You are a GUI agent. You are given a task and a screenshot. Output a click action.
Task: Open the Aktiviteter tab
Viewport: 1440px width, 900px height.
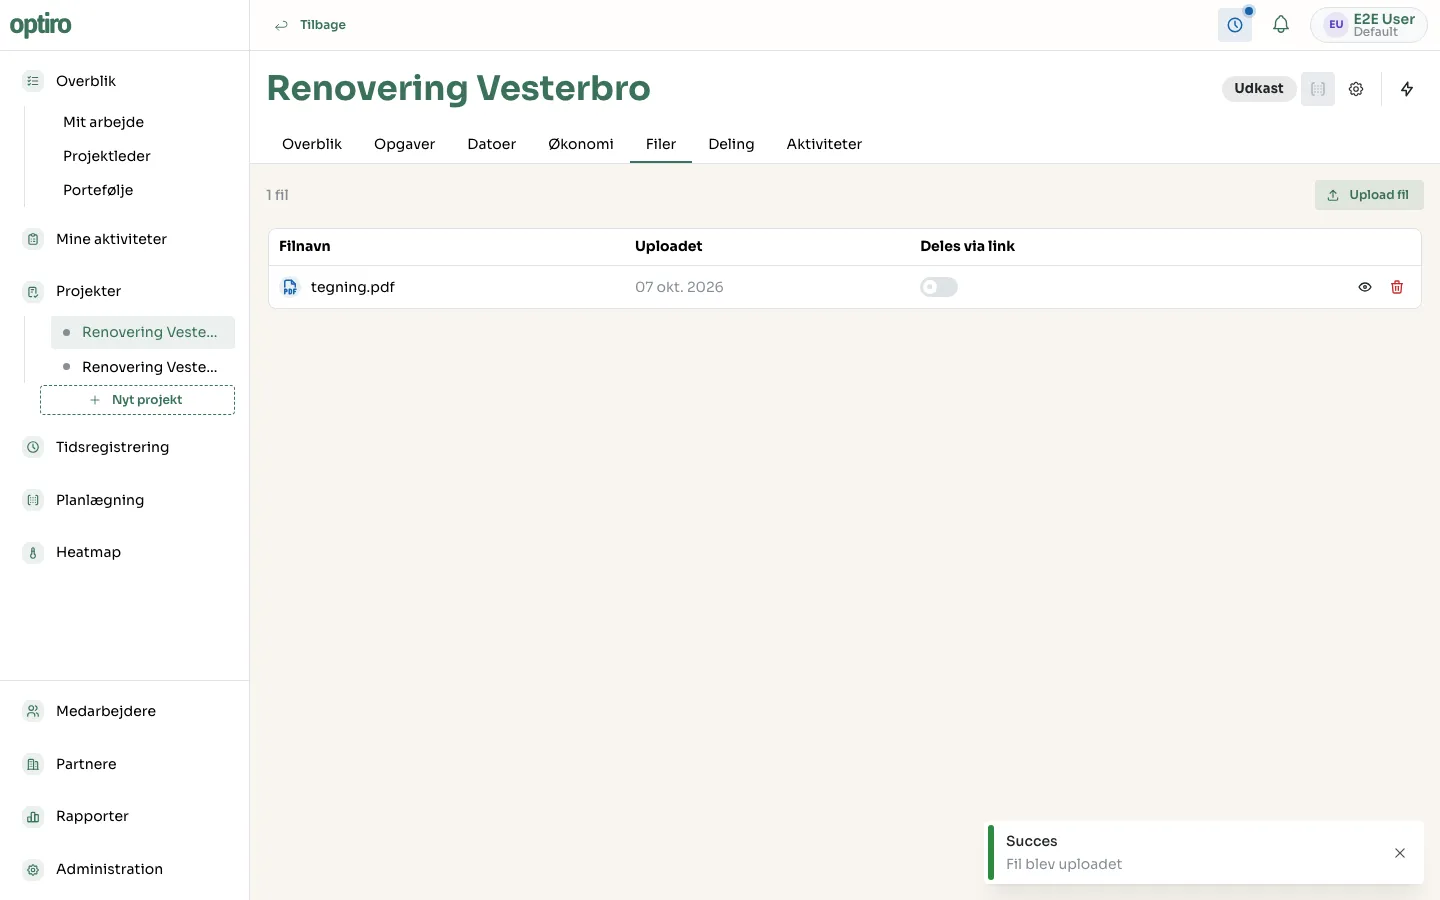click(x=824, y=144)
